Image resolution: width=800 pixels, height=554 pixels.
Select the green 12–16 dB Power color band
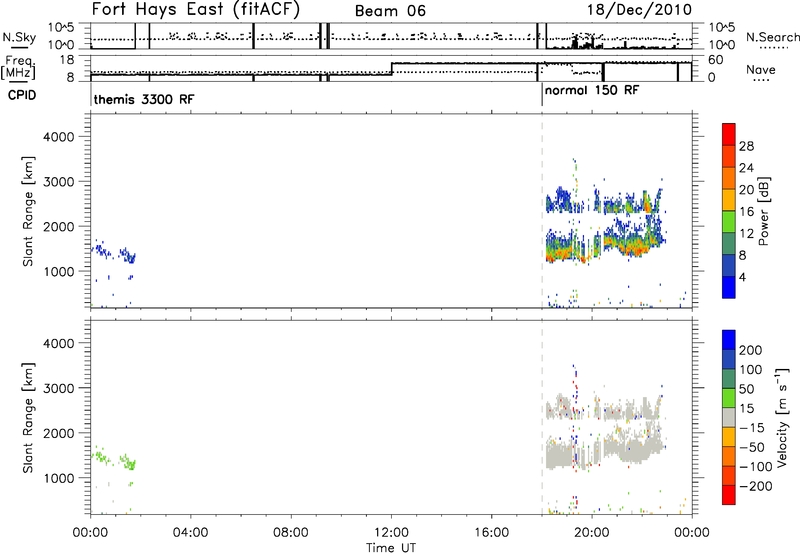coord(729,221)
